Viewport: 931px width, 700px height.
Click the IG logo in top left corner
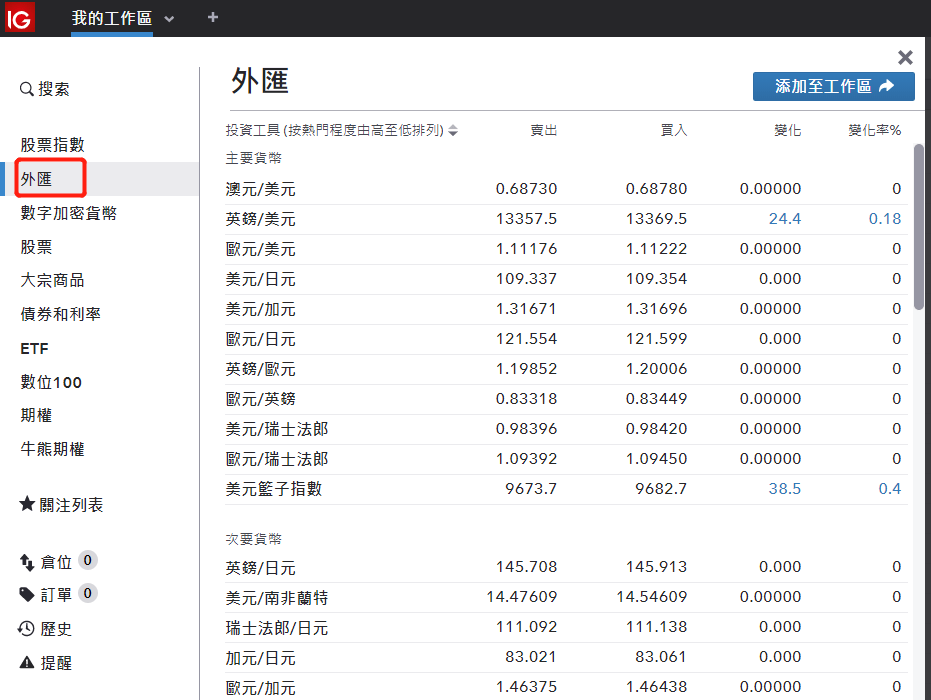click(x=19, y=18)
